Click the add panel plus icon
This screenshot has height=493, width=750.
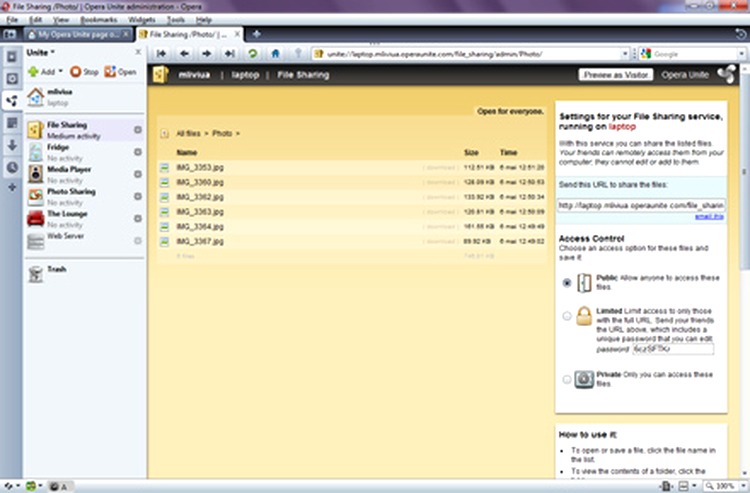12,187
